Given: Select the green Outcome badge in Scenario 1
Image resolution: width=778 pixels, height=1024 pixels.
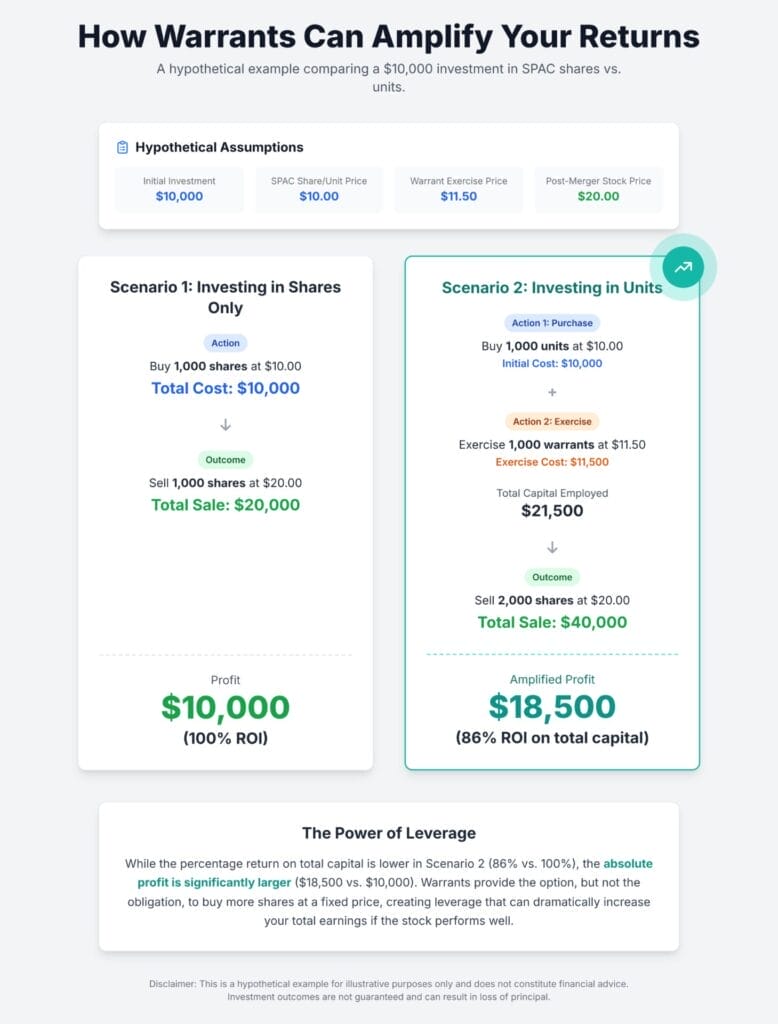Looking at the screenshot, I should (225, 460).
